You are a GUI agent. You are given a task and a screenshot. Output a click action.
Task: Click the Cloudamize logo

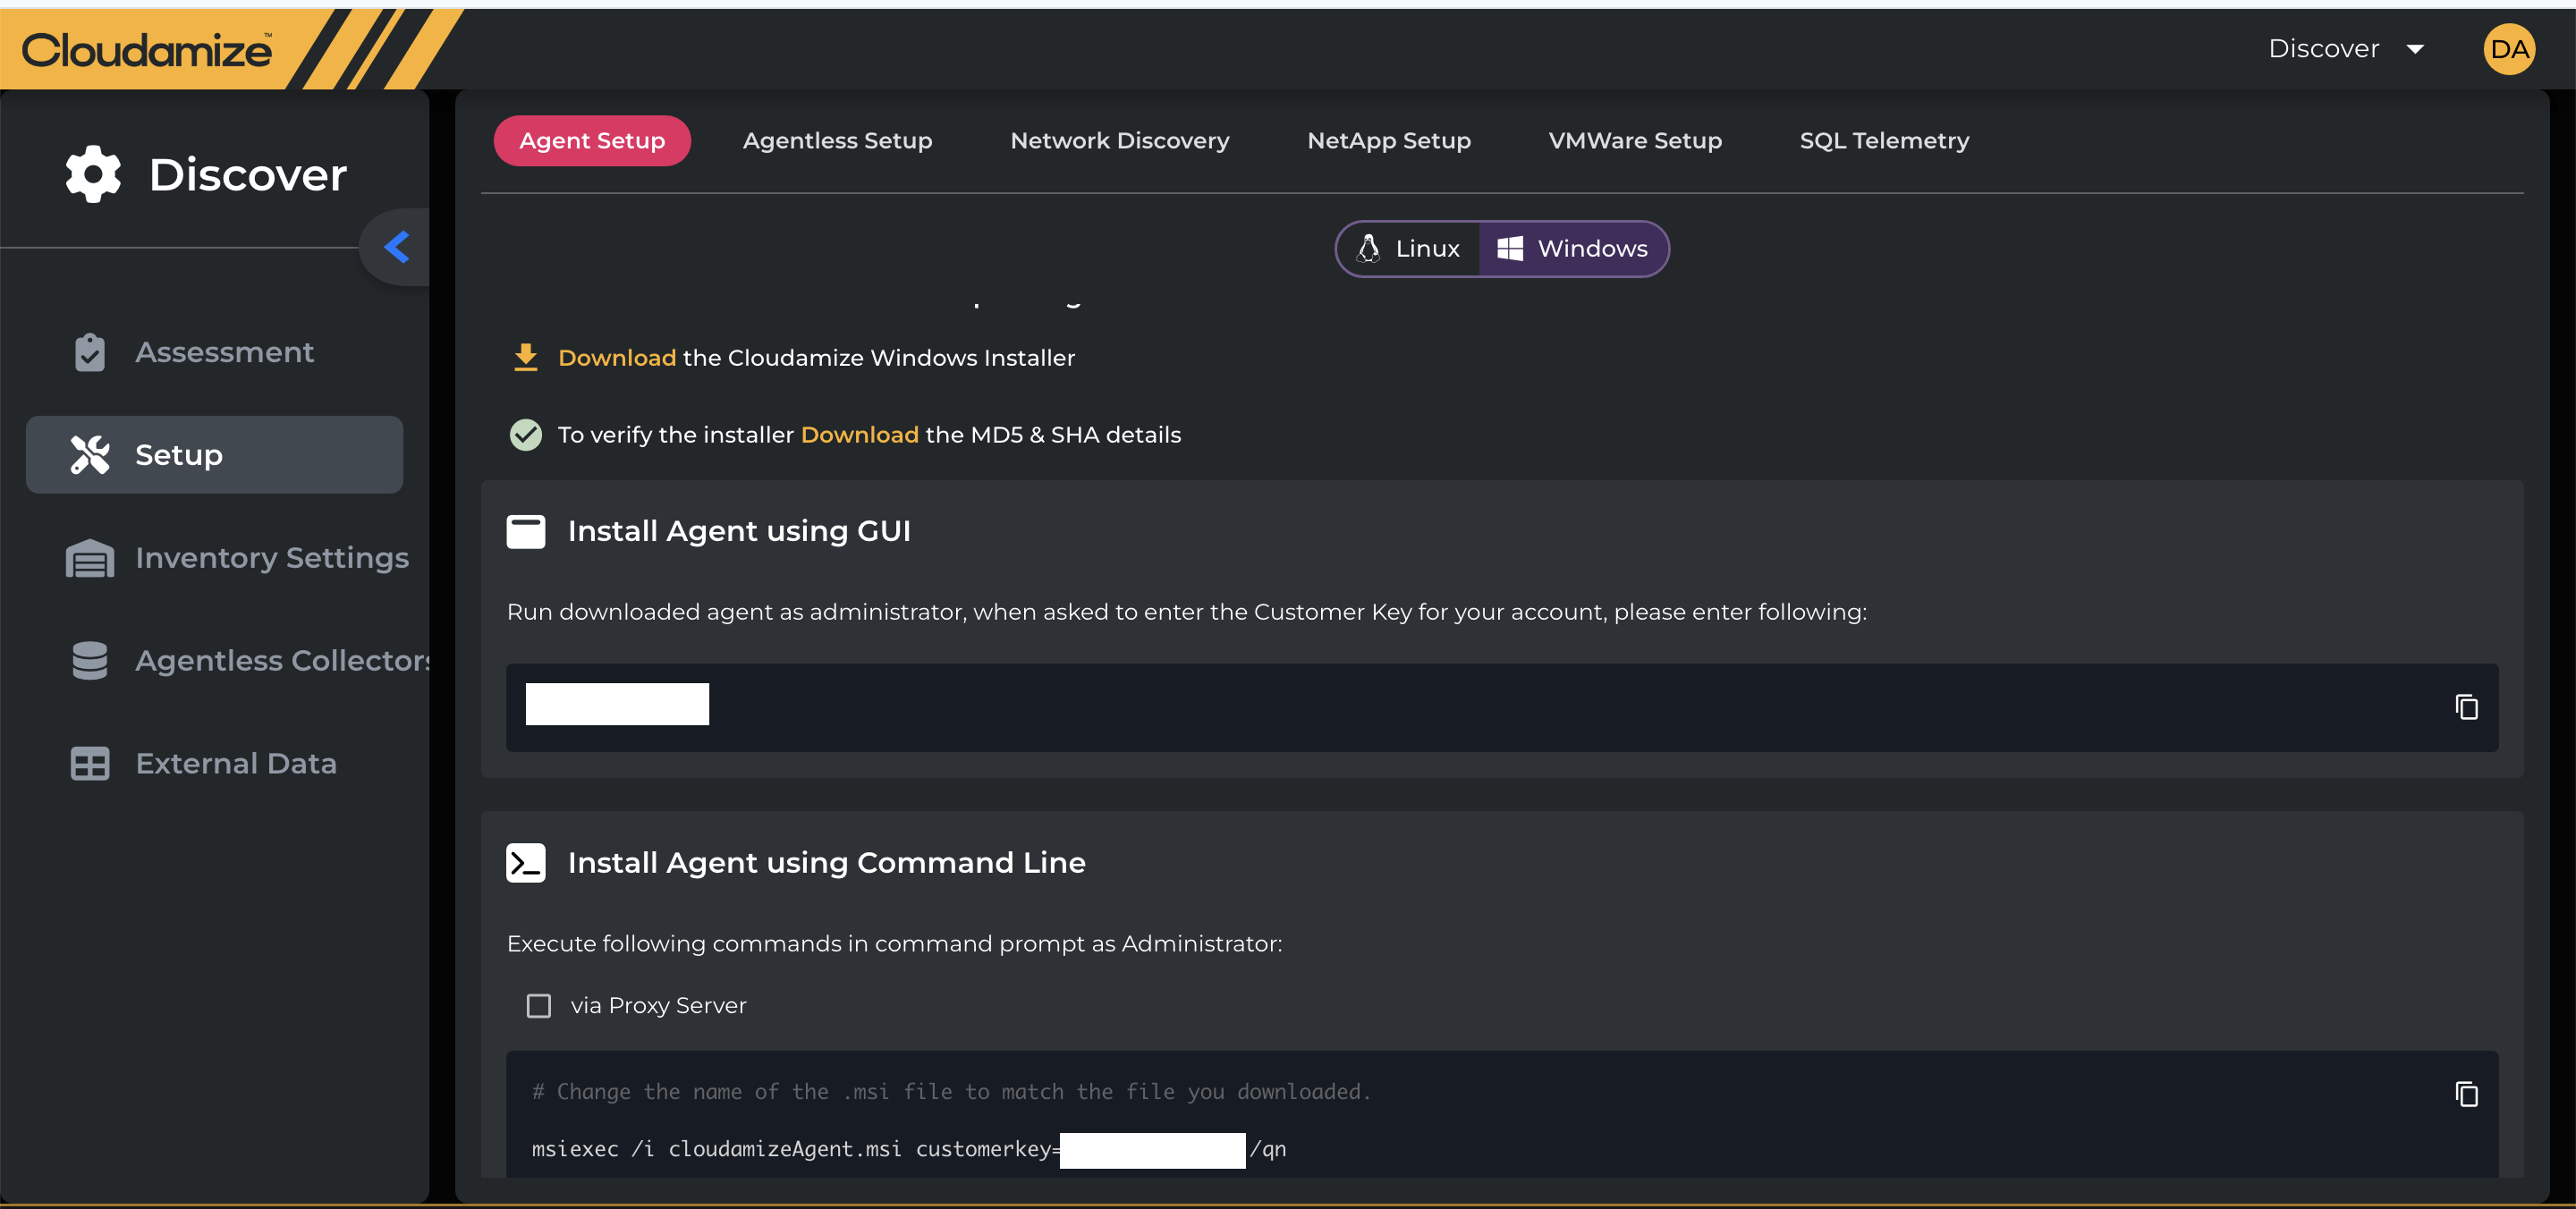tap(146, 50)
